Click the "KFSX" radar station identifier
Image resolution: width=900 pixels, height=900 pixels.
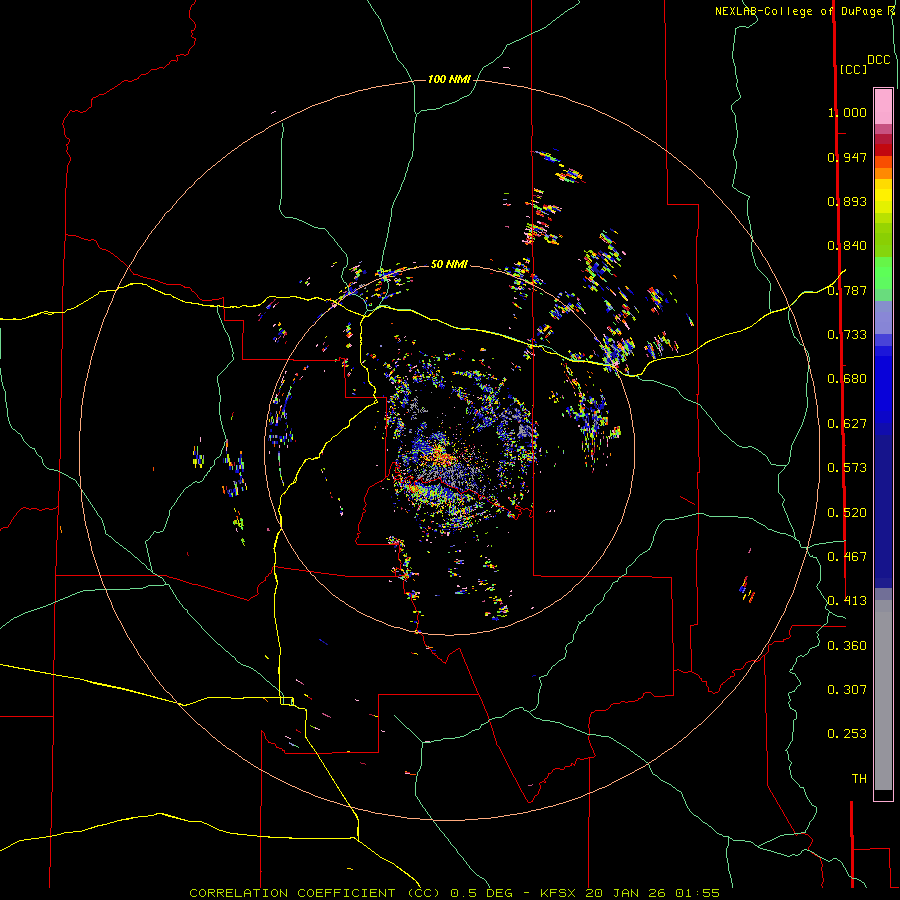pos(560,893)
